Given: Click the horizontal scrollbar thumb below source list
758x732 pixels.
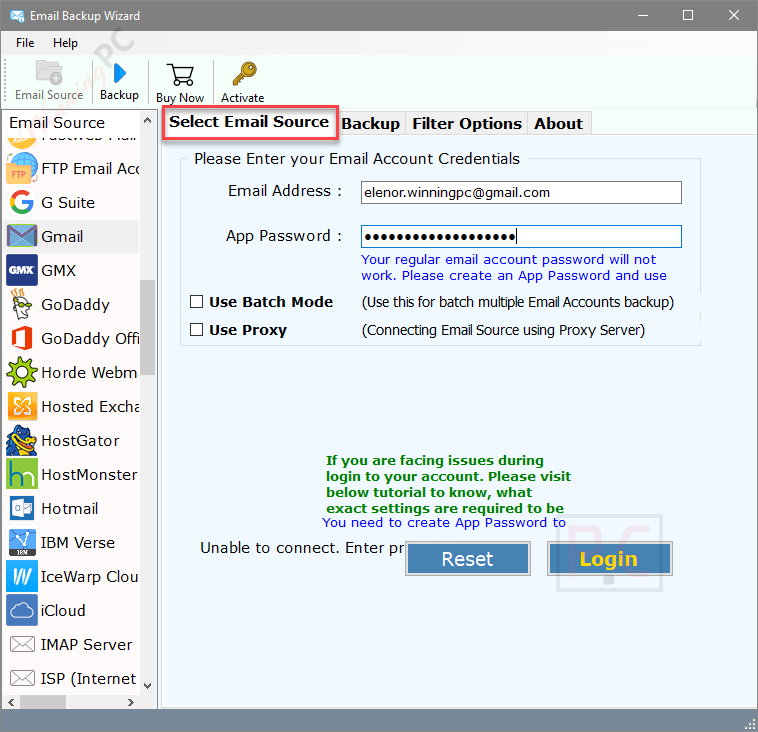Looking at the screenshot, I should click(43, 702).
